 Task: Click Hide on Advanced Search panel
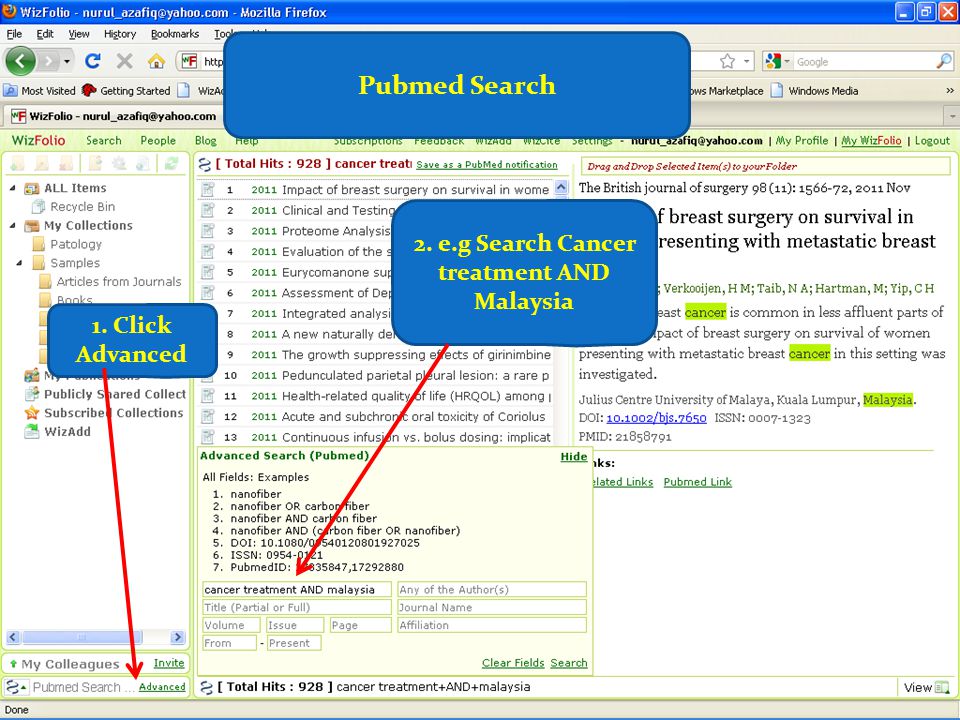574,457
